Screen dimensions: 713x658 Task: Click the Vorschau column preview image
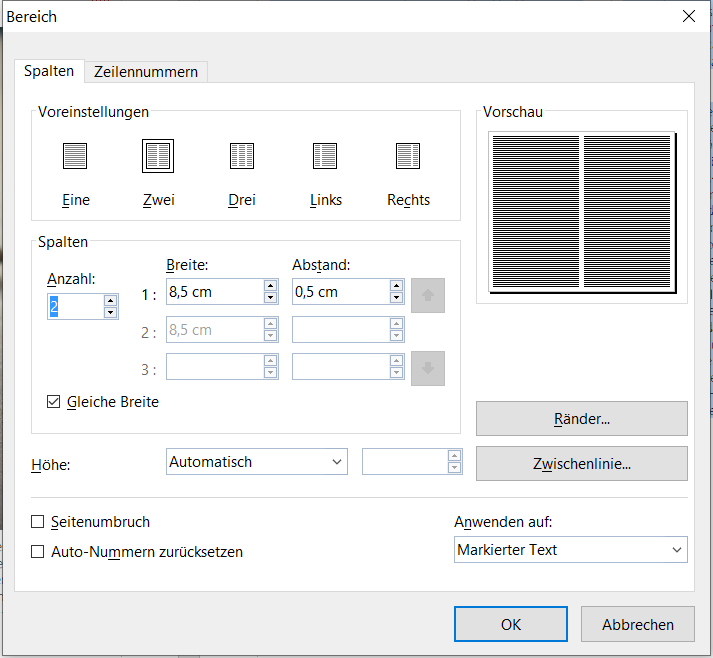582,212
